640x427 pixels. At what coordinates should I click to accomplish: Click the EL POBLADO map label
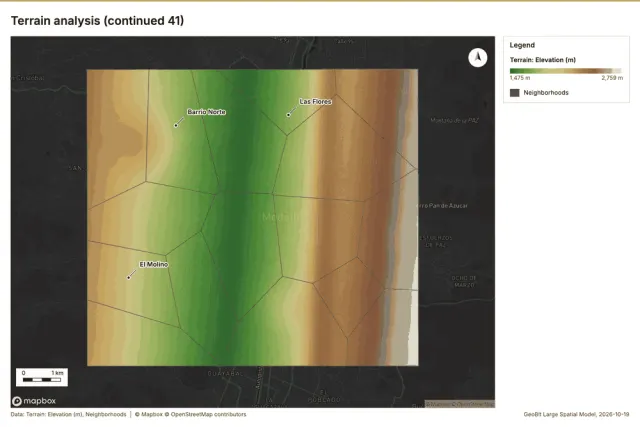[x=324, y=396]
